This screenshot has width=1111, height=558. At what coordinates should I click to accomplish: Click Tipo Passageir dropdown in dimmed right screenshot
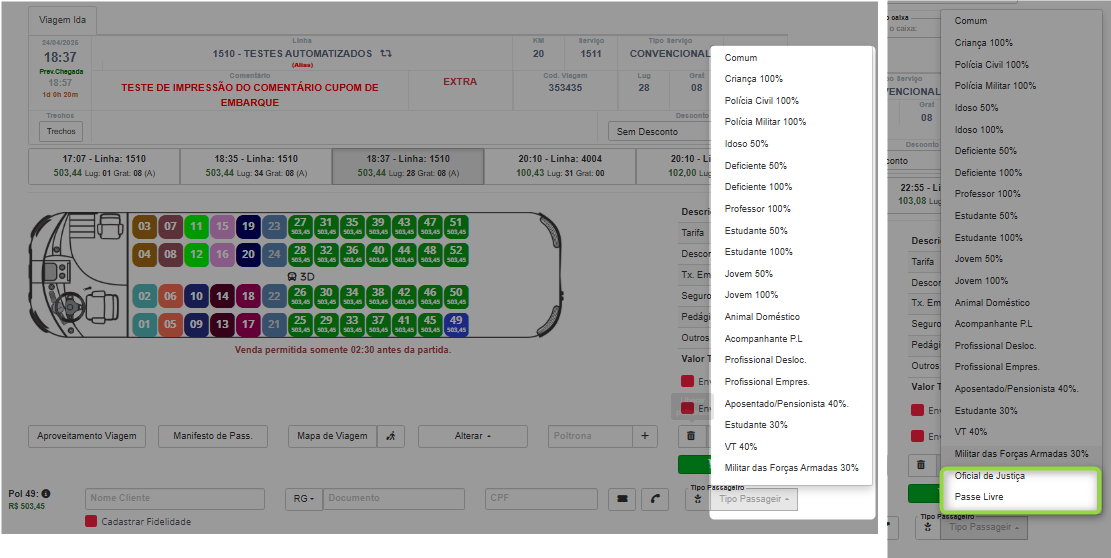click(984, 528)
